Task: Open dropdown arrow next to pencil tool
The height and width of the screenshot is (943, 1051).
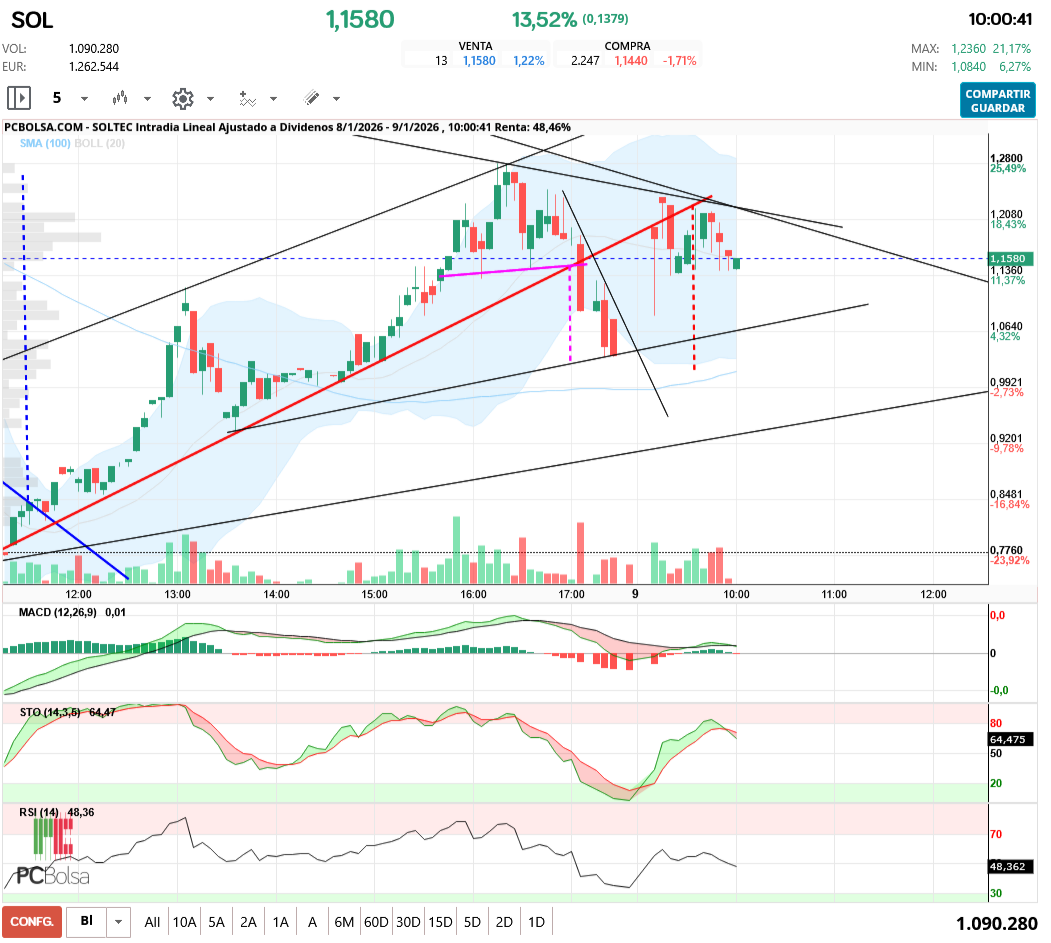Action: 336,99
